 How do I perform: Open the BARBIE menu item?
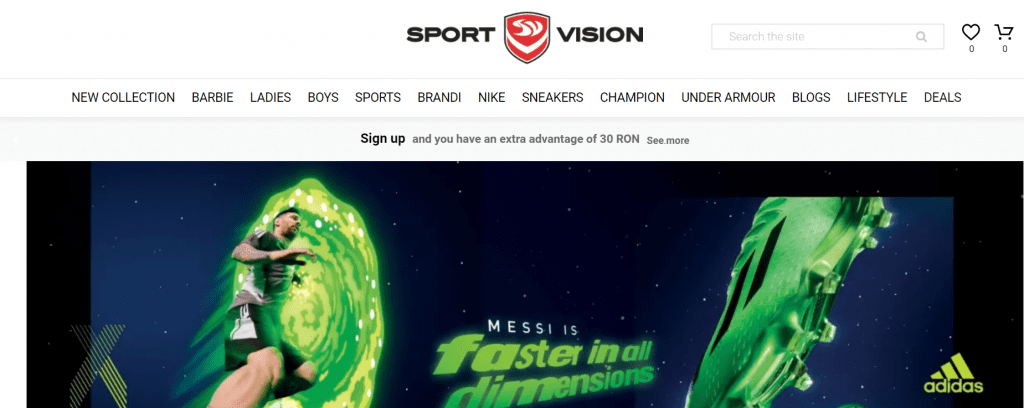point(212,98)
